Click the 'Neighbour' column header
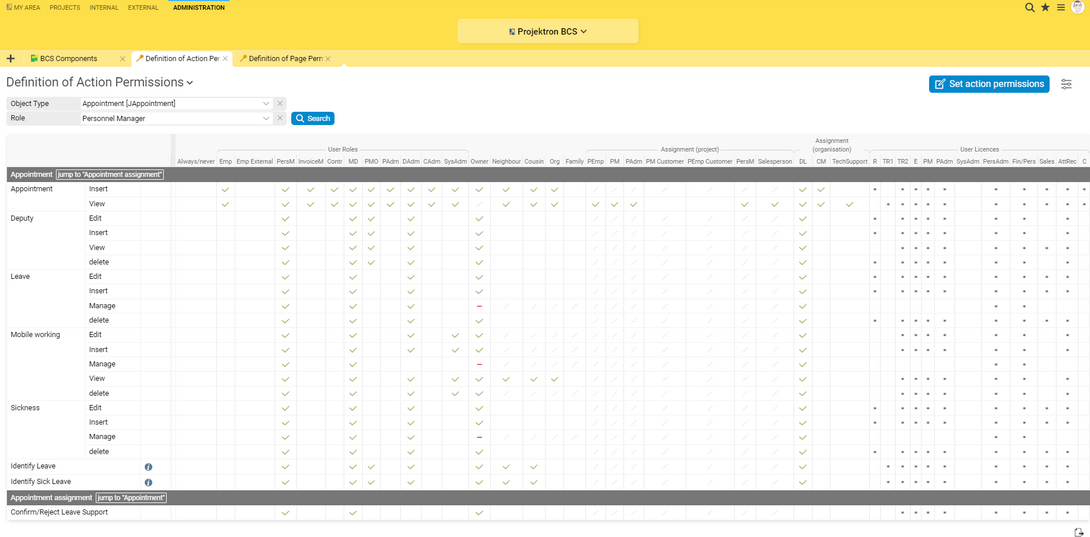The image size is (1090, 537). click(x=506, y=161)
